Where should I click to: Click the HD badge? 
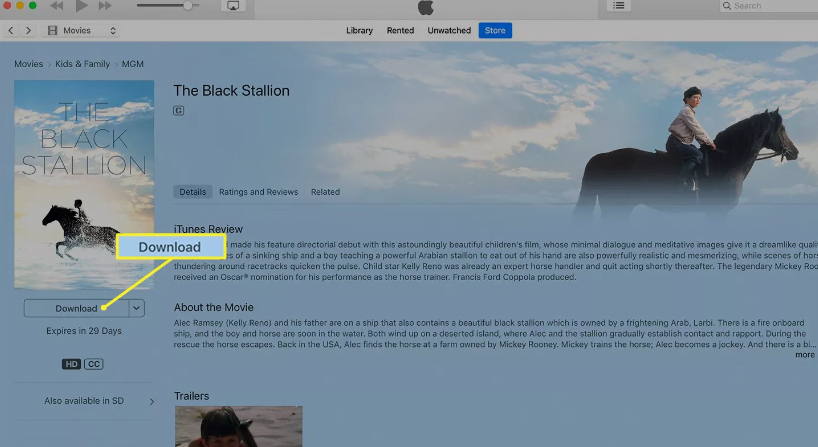point(71,364)
